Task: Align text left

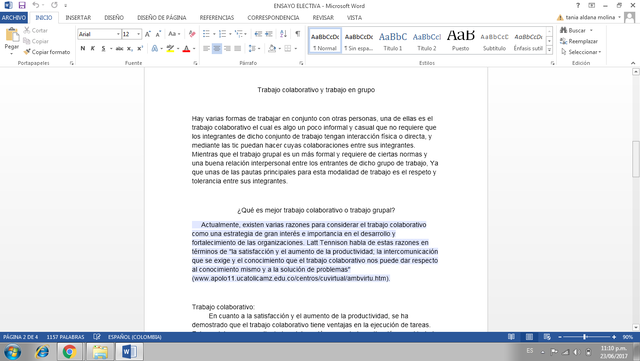Action: point(207,49)
